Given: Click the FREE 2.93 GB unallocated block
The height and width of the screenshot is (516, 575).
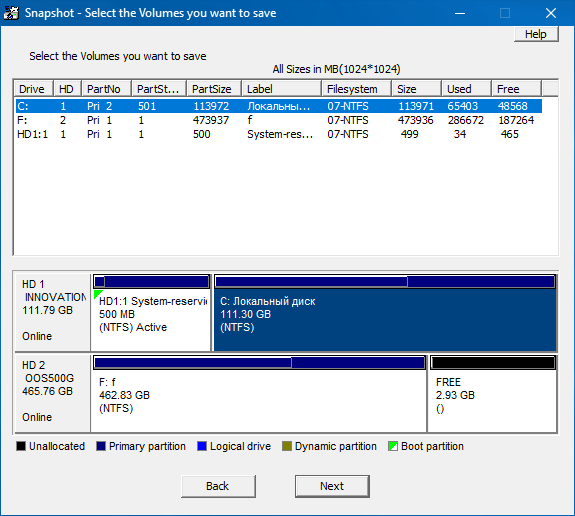Looking at the screenshot, I should (492, 394).
